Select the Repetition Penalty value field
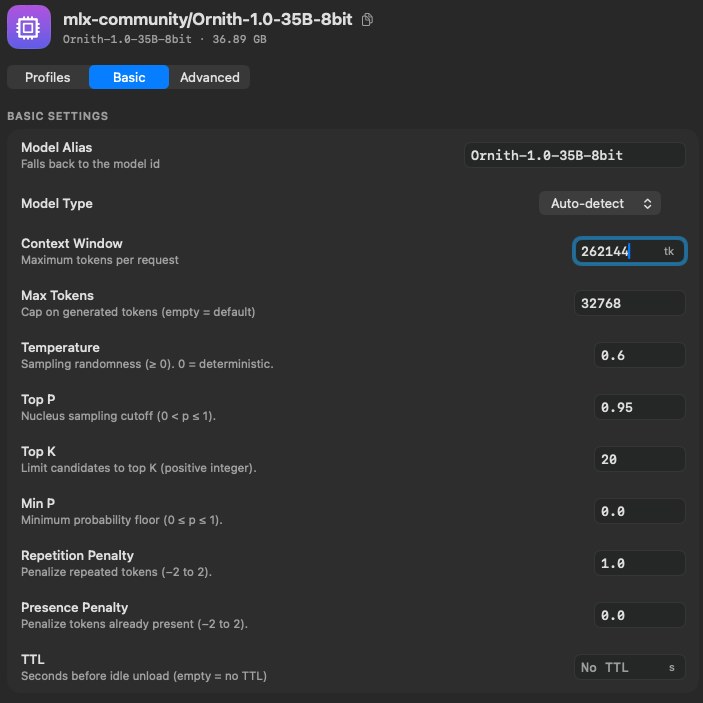 coord(639,564)
